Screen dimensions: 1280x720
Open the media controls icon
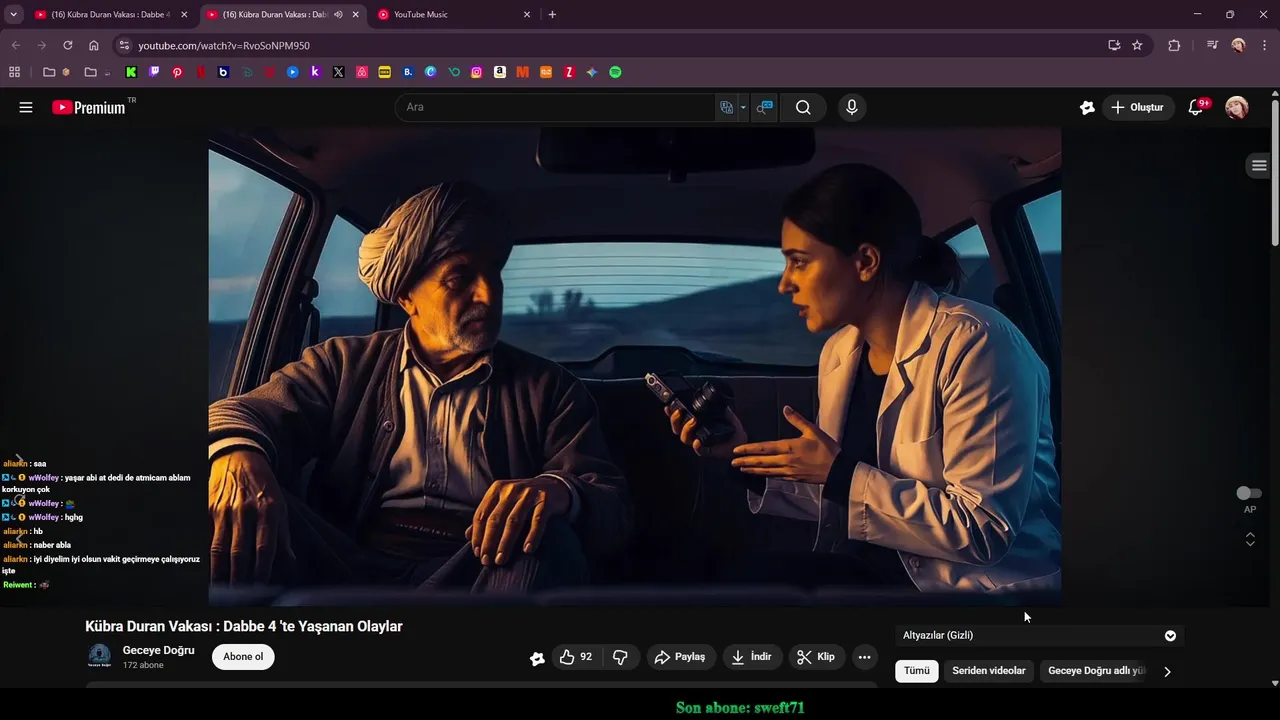click(1212, 45)
